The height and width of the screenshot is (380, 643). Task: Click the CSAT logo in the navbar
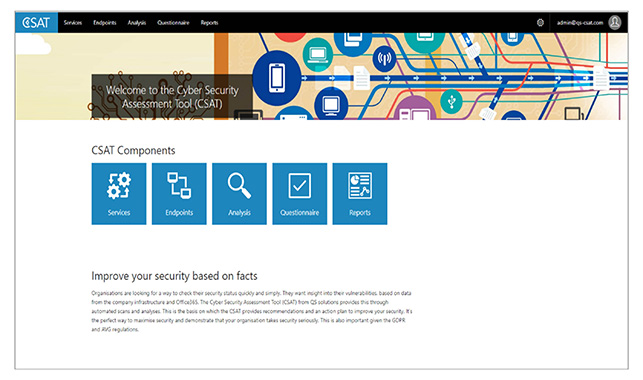coord(36,23)
